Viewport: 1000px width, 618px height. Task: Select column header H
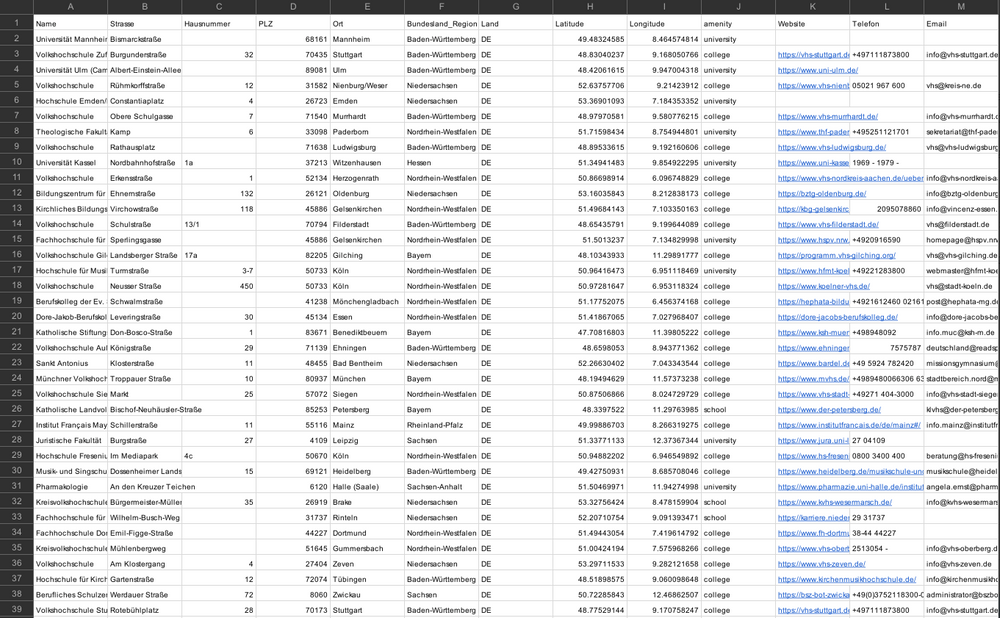pos(590,7)
